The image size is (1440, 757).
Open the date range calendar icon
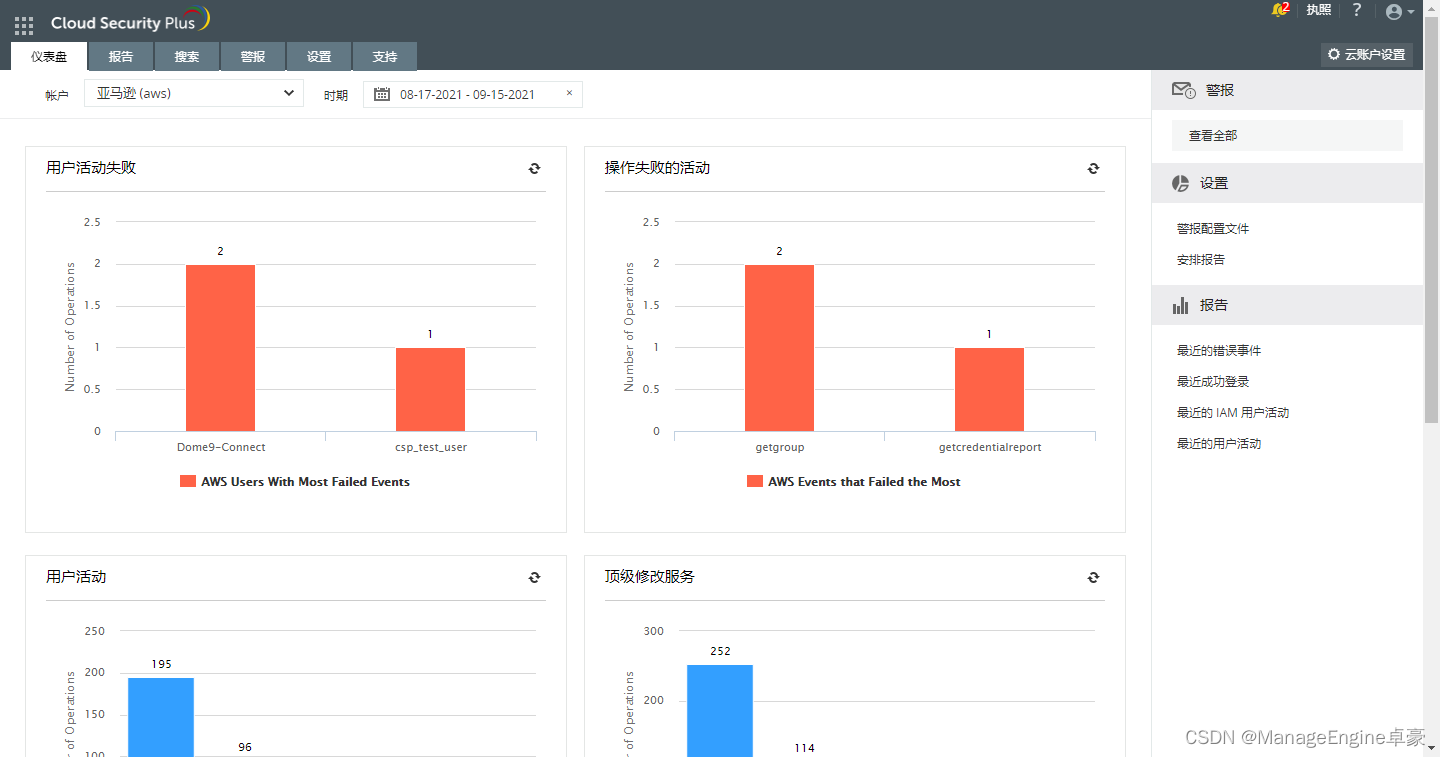pos(382,94)
